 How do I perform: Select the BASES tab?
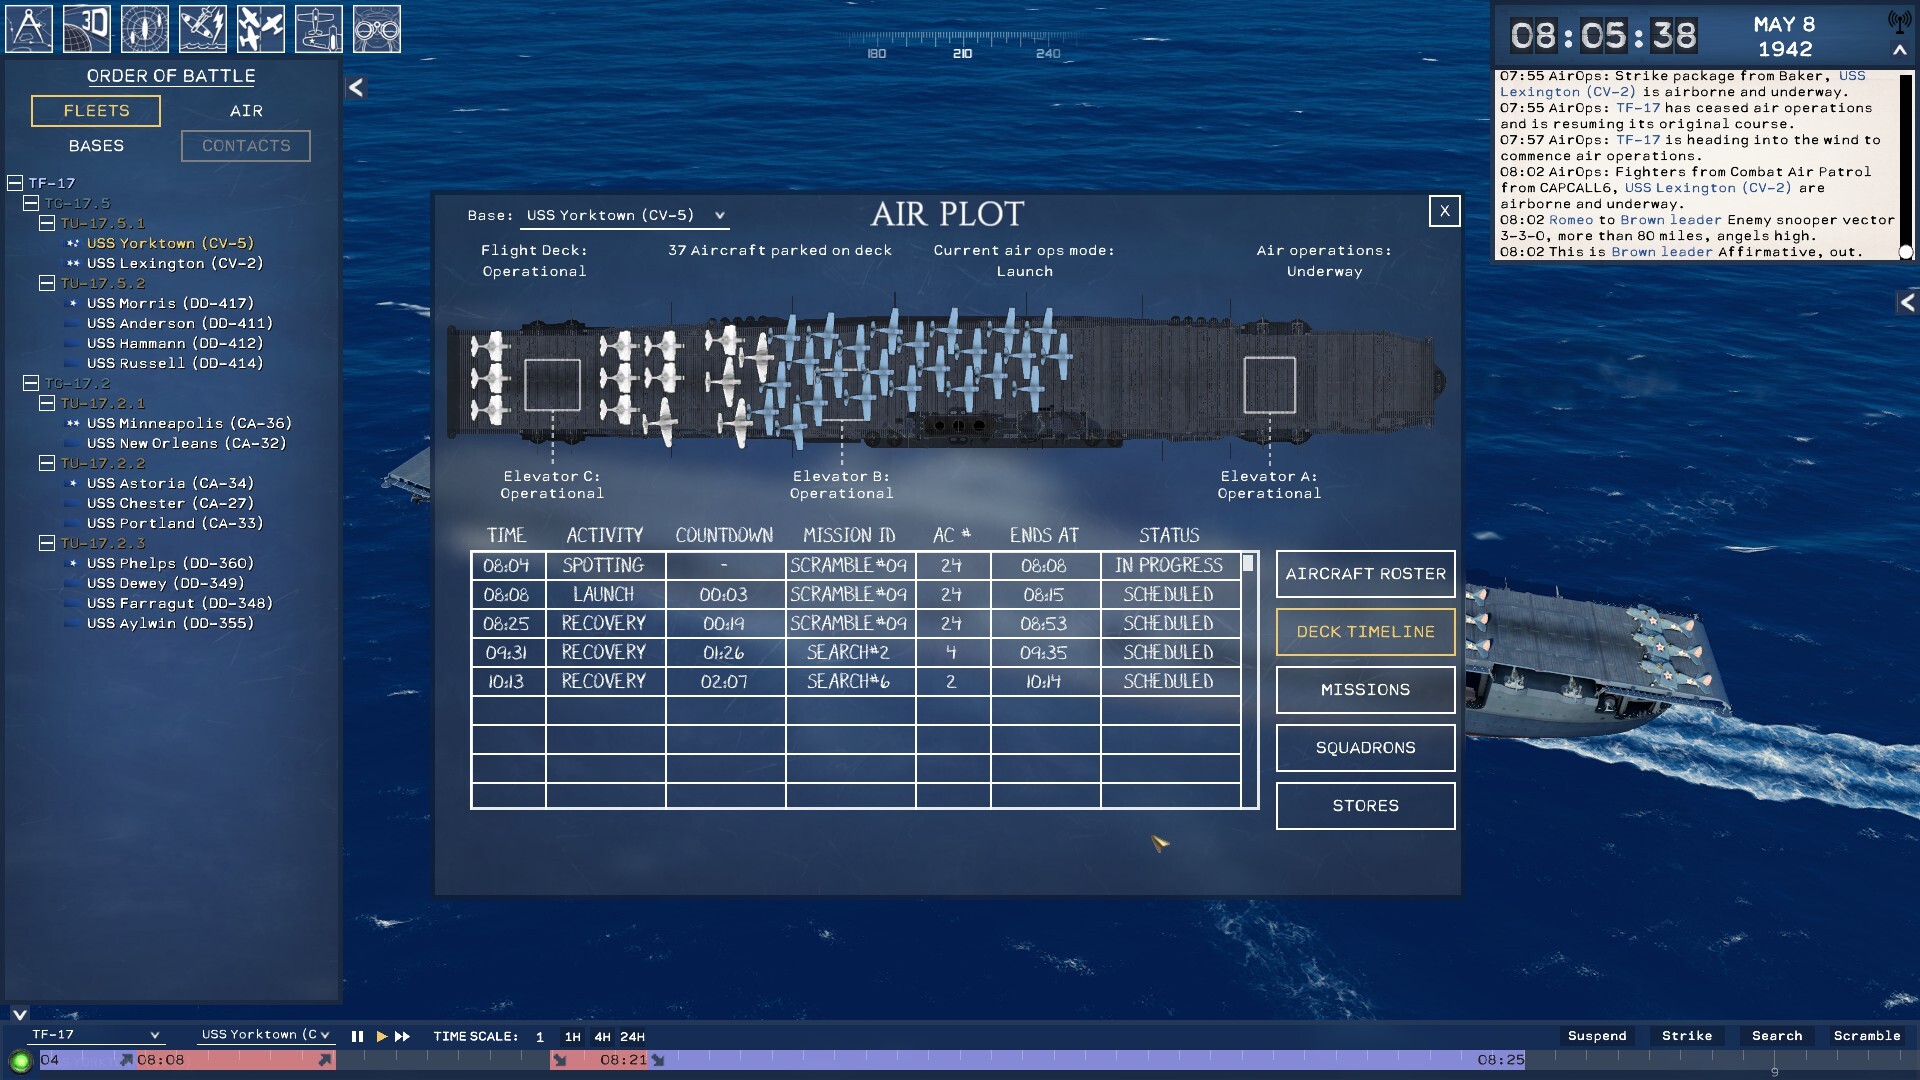click(96, 146)
